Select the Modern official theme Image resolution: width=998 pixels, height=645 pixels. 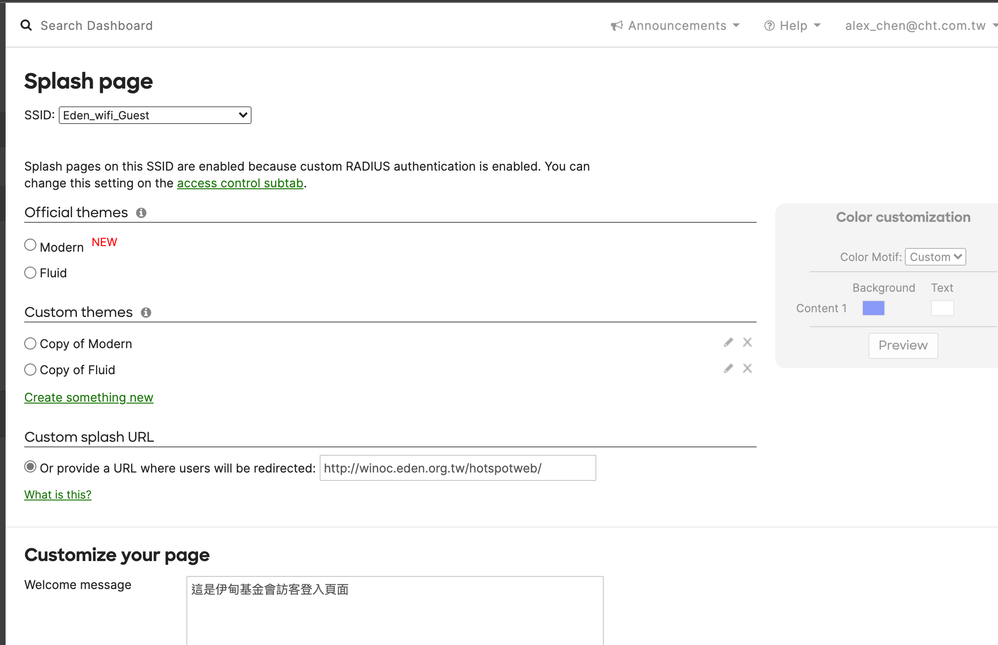click(x=29, y=244)
